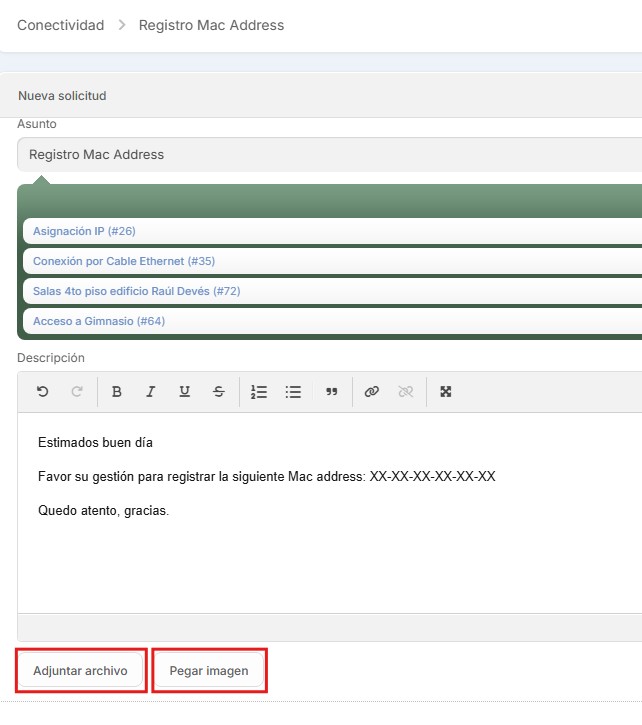642x725 pixels.
Task: Toggle strikethrough formatting in description editor
Action: tap(219, 392)
